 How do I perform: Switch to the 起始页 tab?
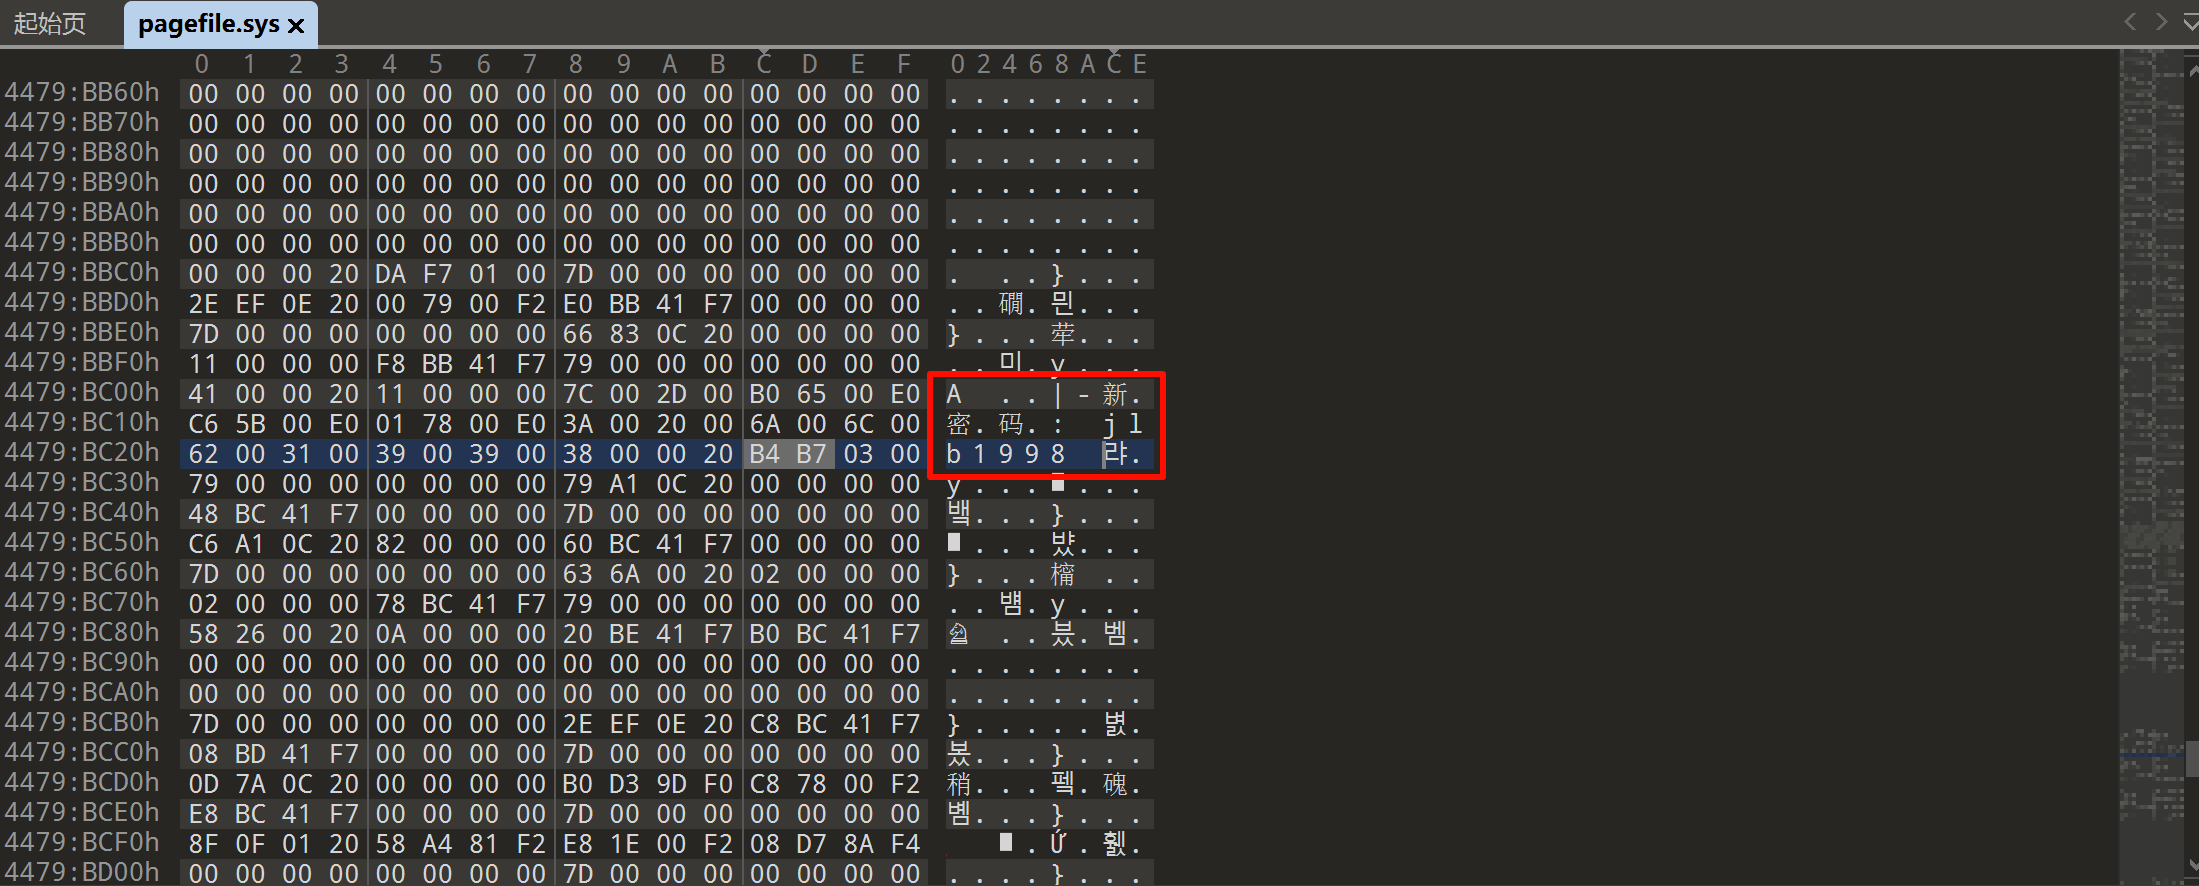tap(50, 23)
